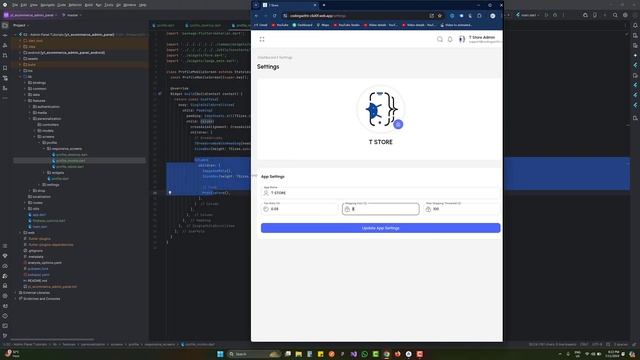Click the Windows Start button
The image size is (640, 360).
click(x=220, y=354)
